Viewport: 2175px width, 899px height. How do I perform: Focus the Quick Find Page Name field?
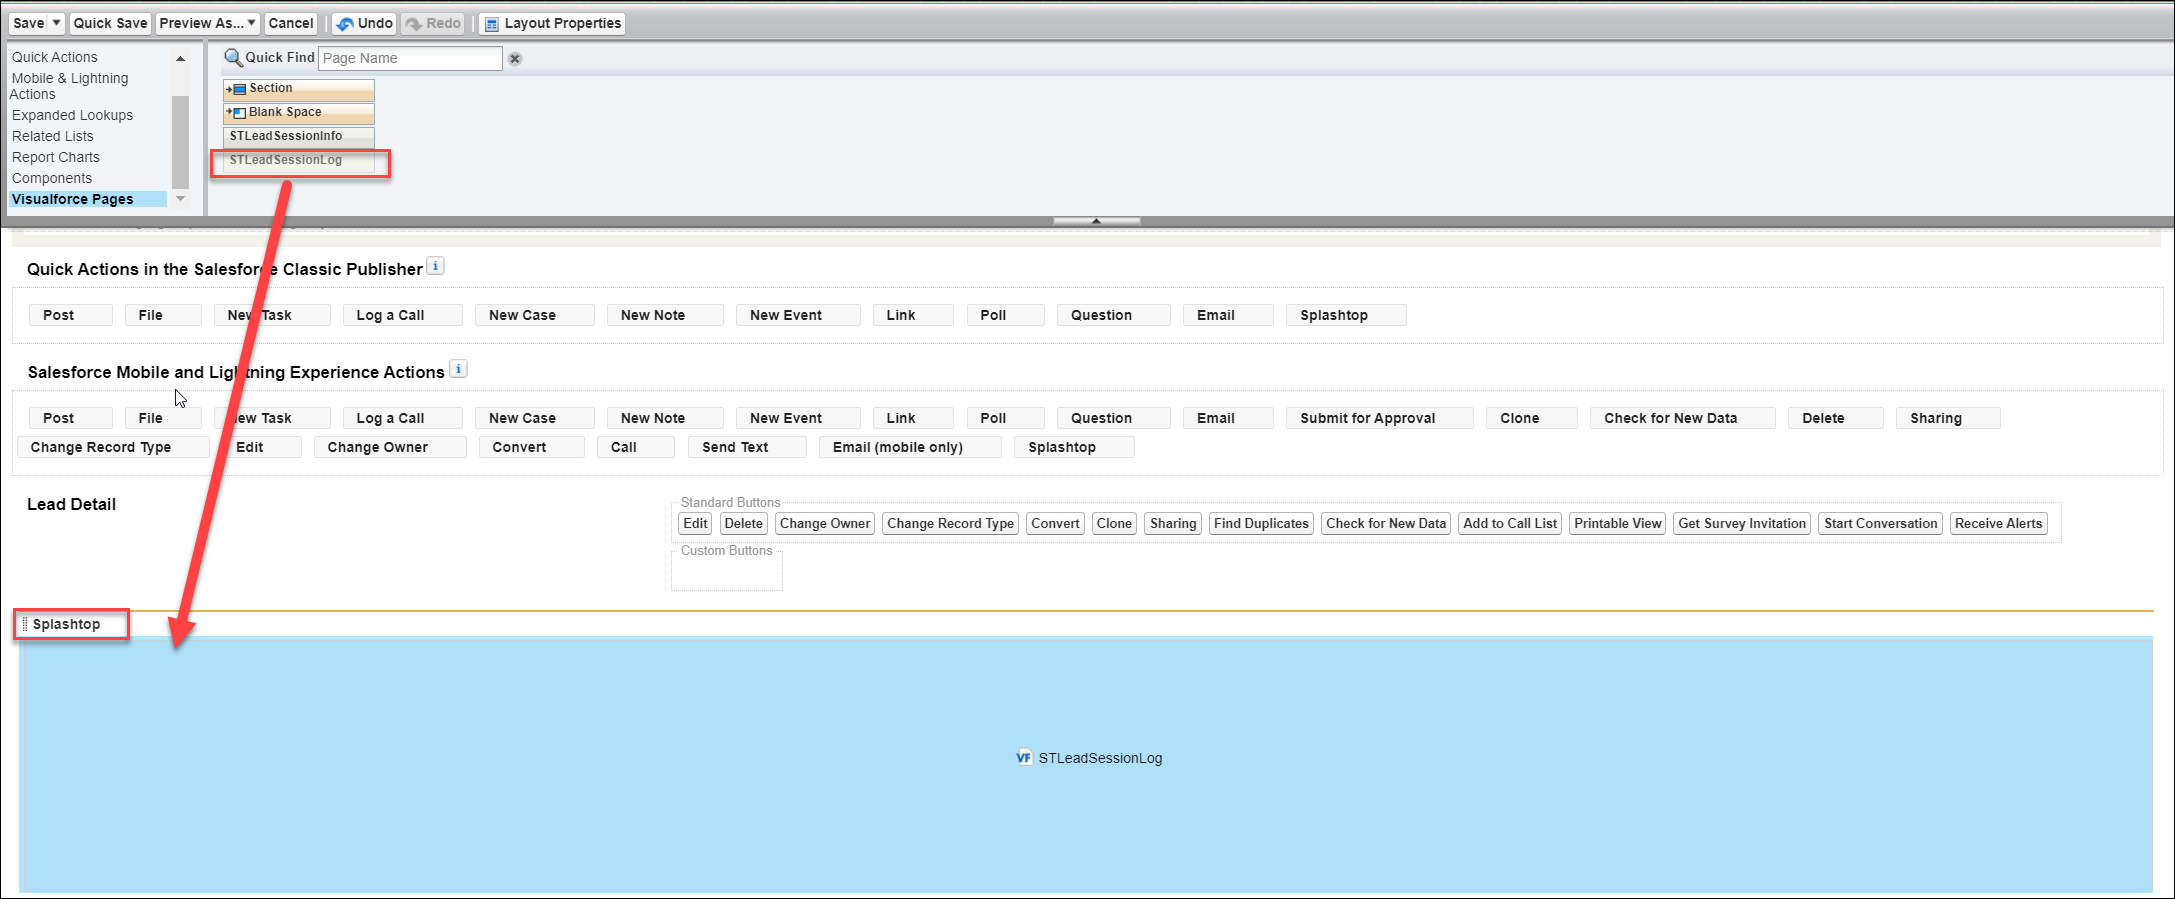click(410, 58)
